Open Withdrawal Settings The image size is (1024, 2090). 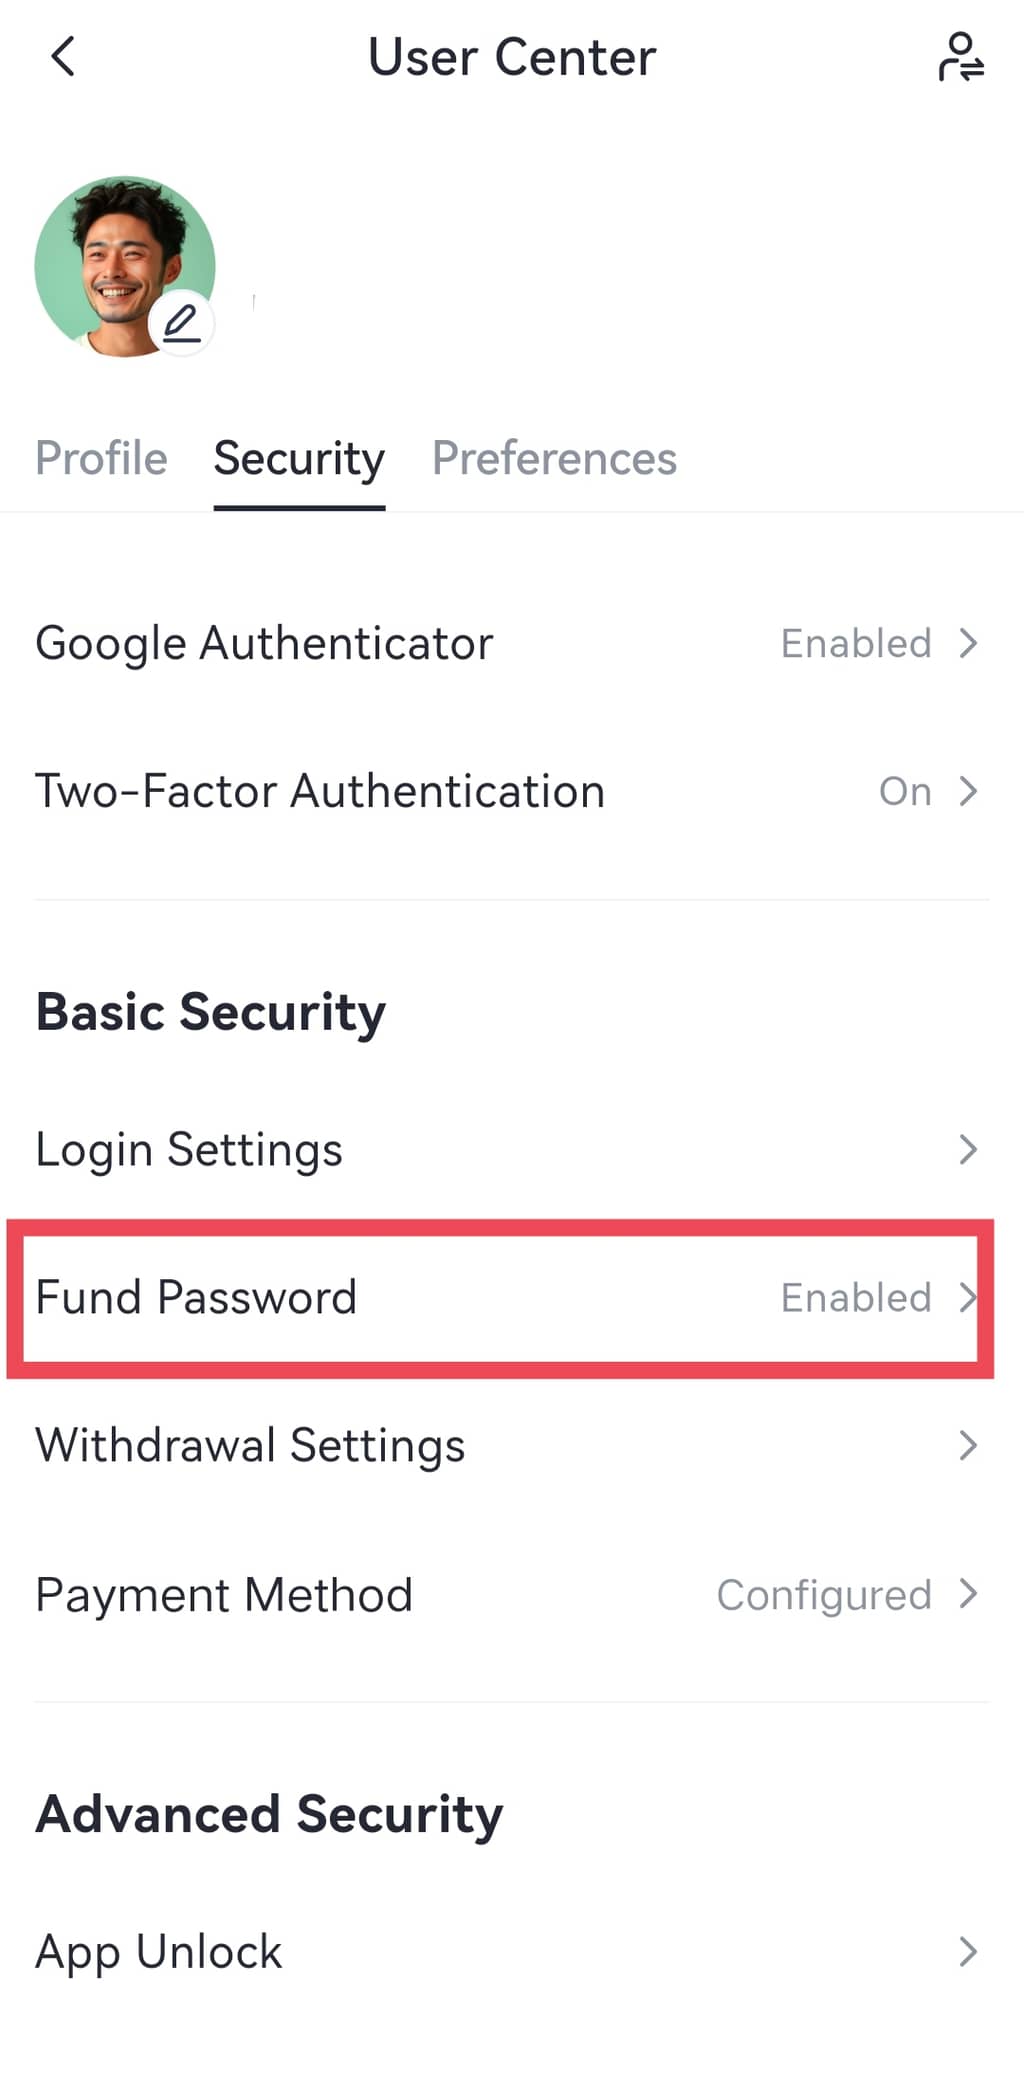[x=250, y=1445]
